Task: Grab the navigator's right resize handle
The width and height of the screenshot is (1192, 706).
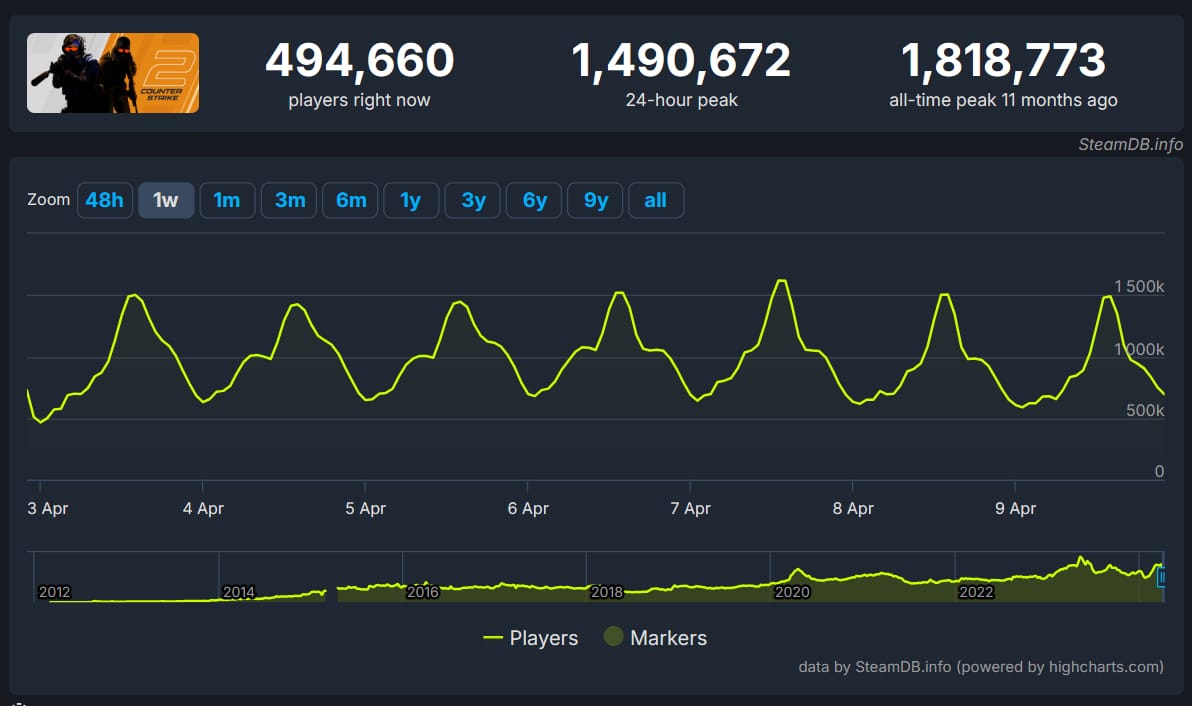Action: point(1163,577)
